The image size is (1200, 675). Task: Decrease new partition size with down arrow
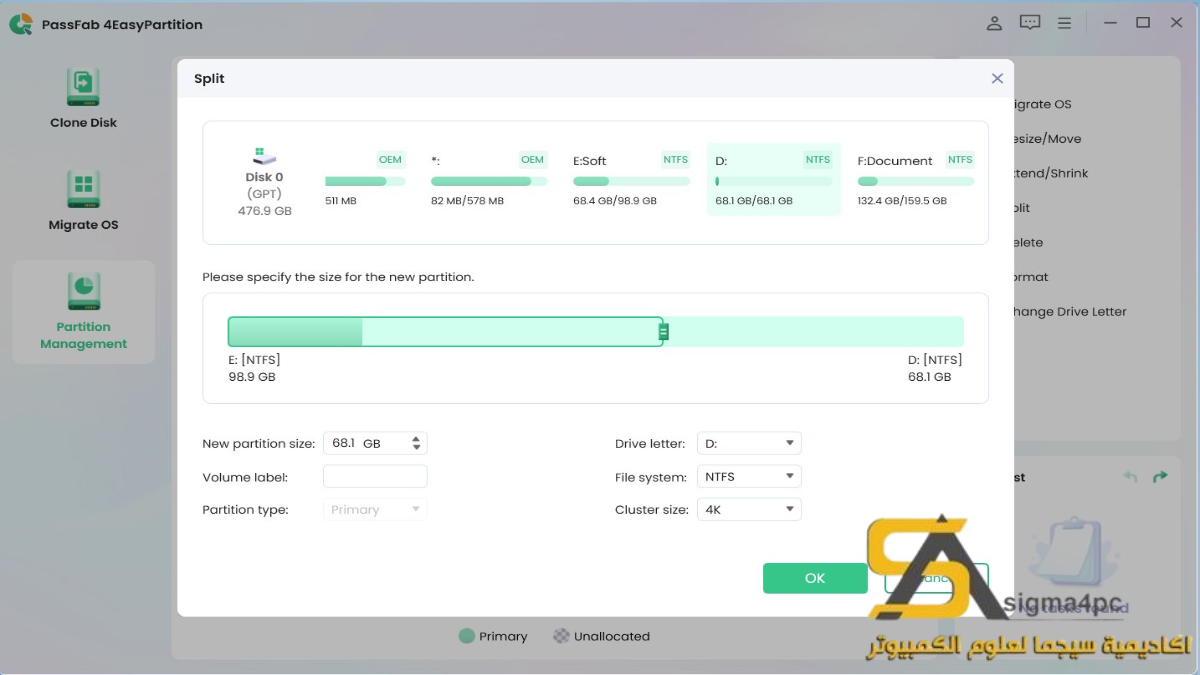[x=417, y=448]
